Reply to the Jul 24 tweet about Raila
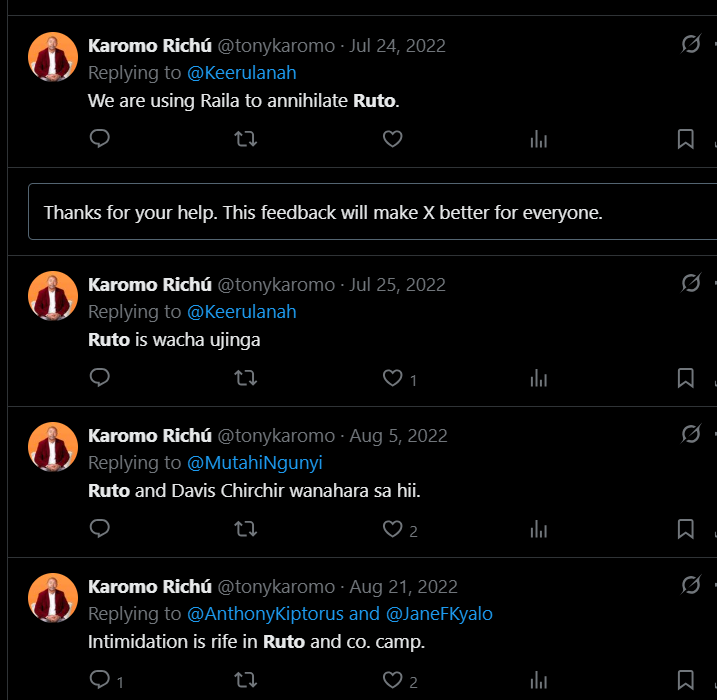Image resolution: width=717 pixels, height=700 pixels. click(99, 139)
